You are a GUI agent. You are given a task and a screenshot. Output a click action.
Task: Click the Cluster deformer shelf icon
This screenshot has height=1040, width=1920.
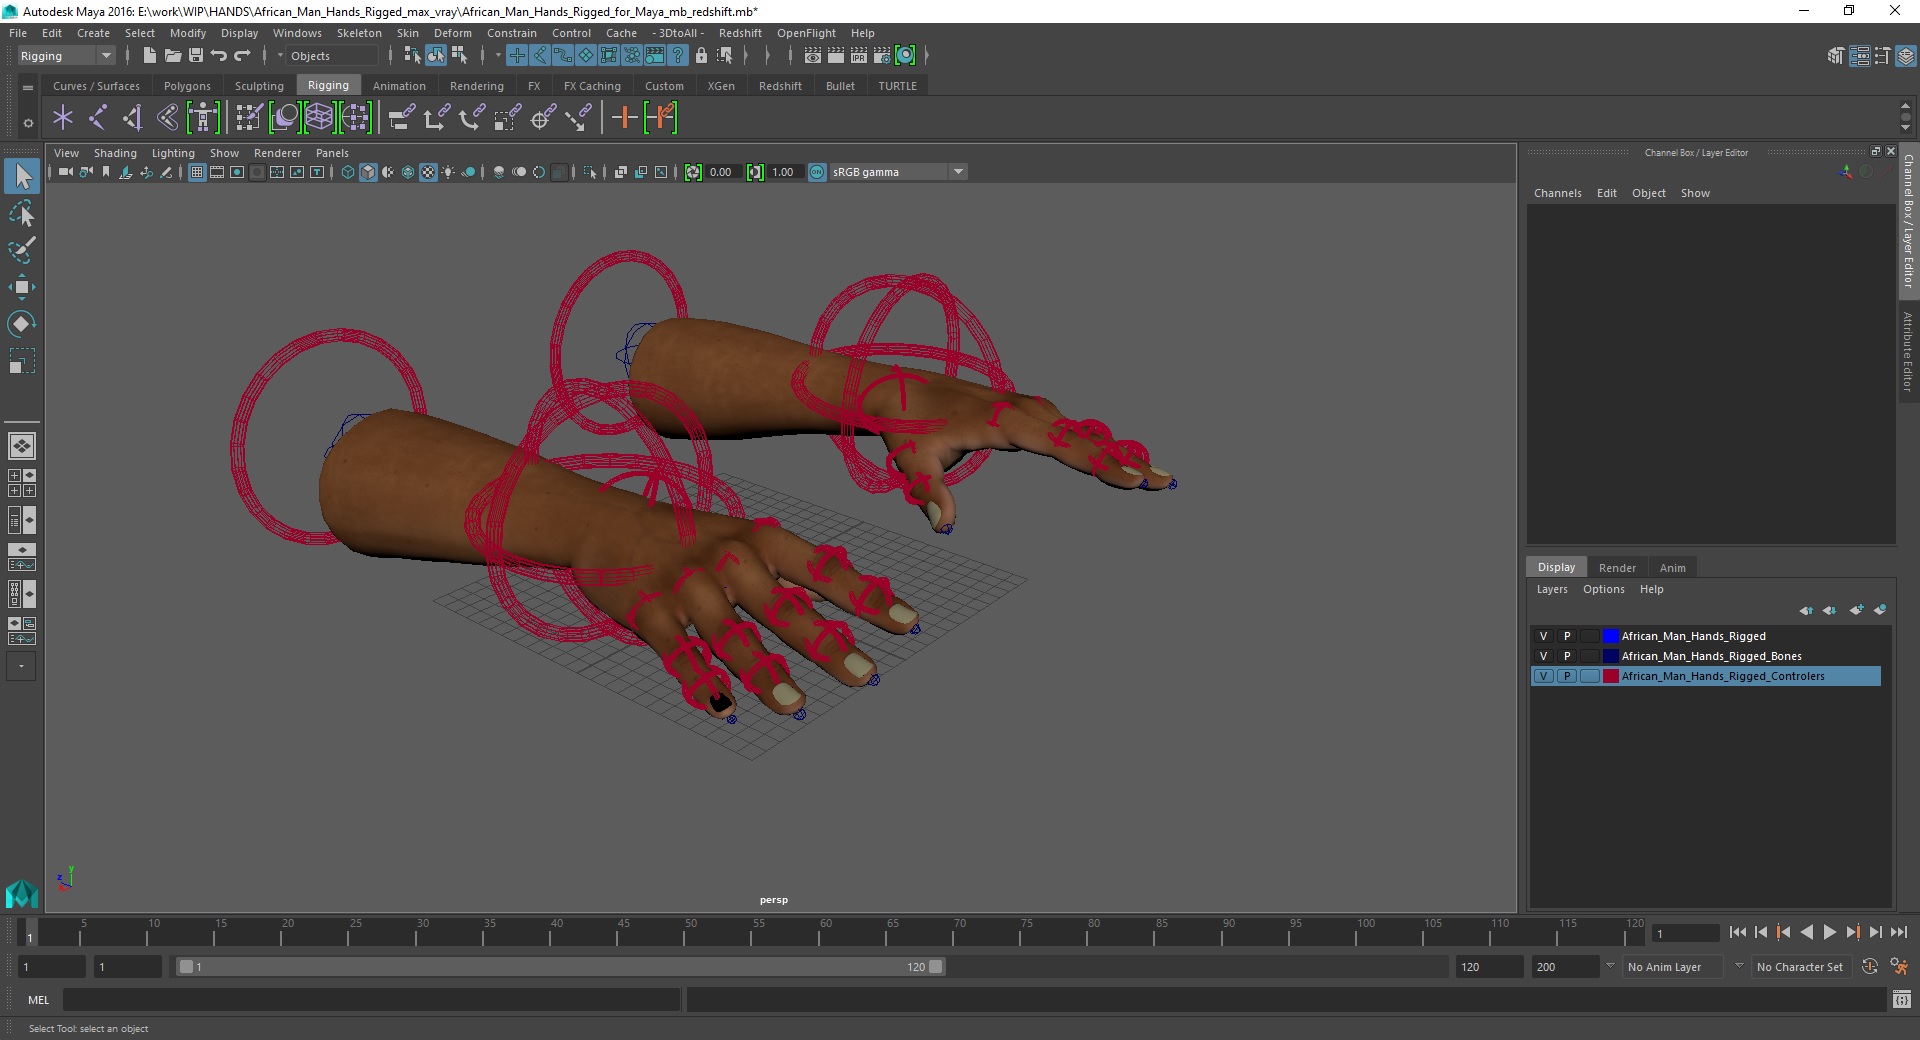click(x=355, y=118)
